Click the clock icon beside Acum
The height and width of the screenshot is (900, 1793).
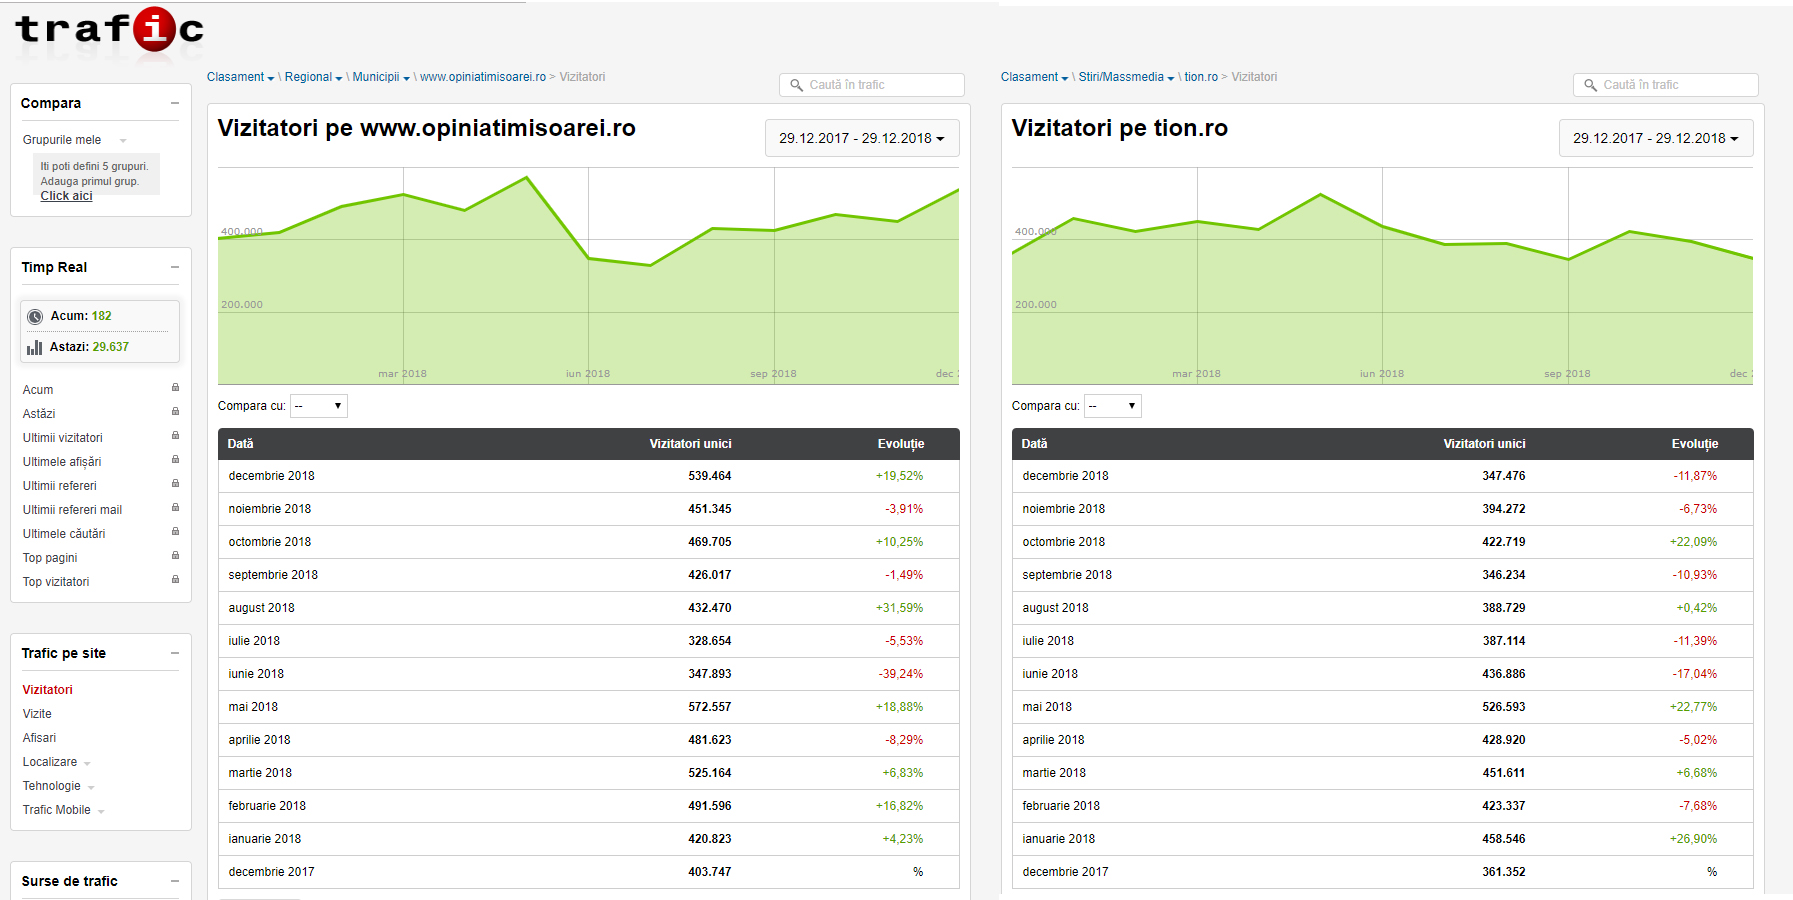tap(35, 316)
